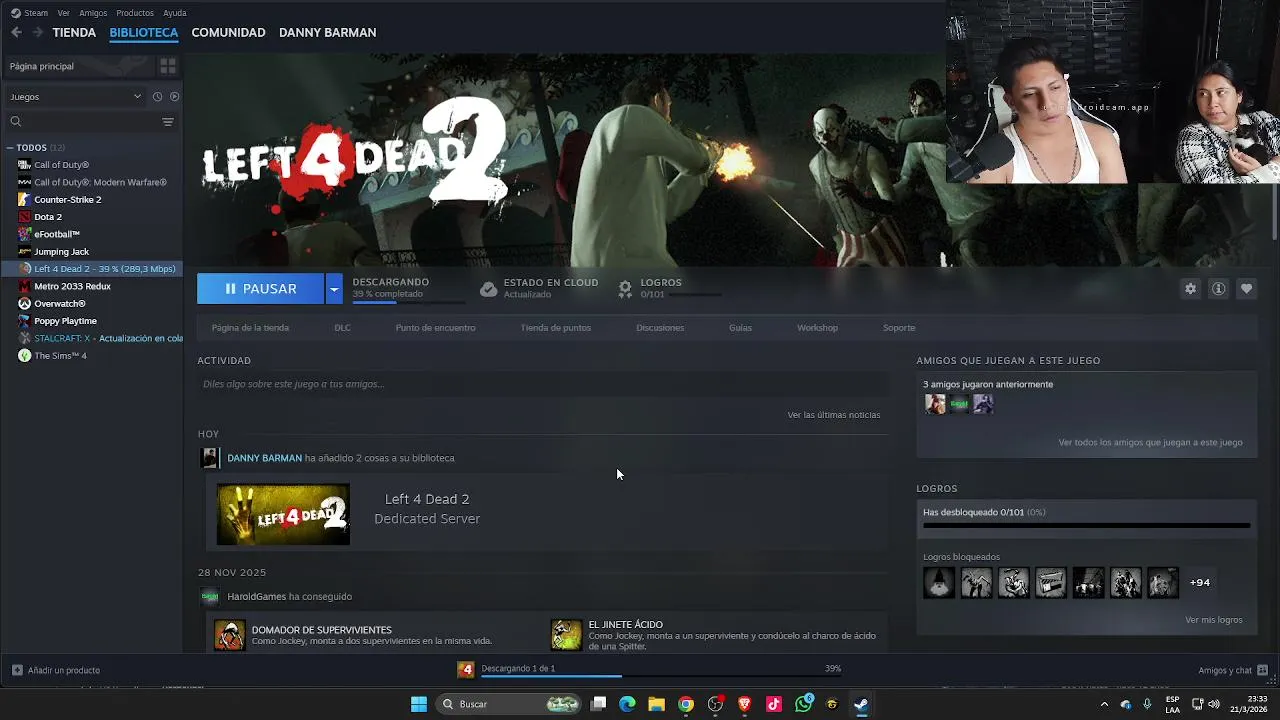
Task: Collapse the TODOS games category
Action: tap(10, 148)
